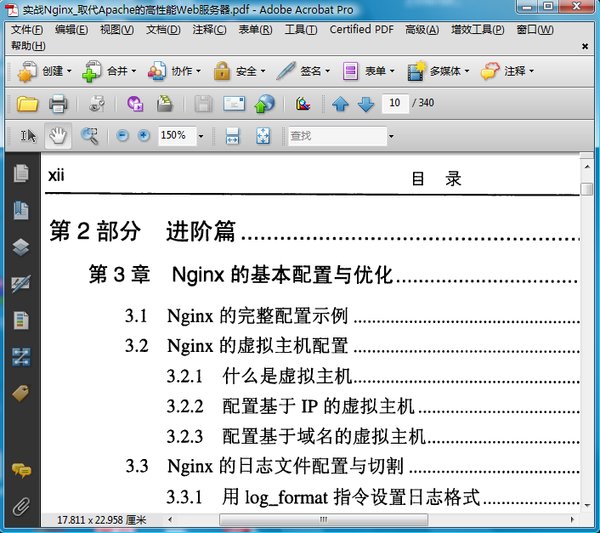
Task: Click the Collaborate icon
Action: tap(157, 72)
